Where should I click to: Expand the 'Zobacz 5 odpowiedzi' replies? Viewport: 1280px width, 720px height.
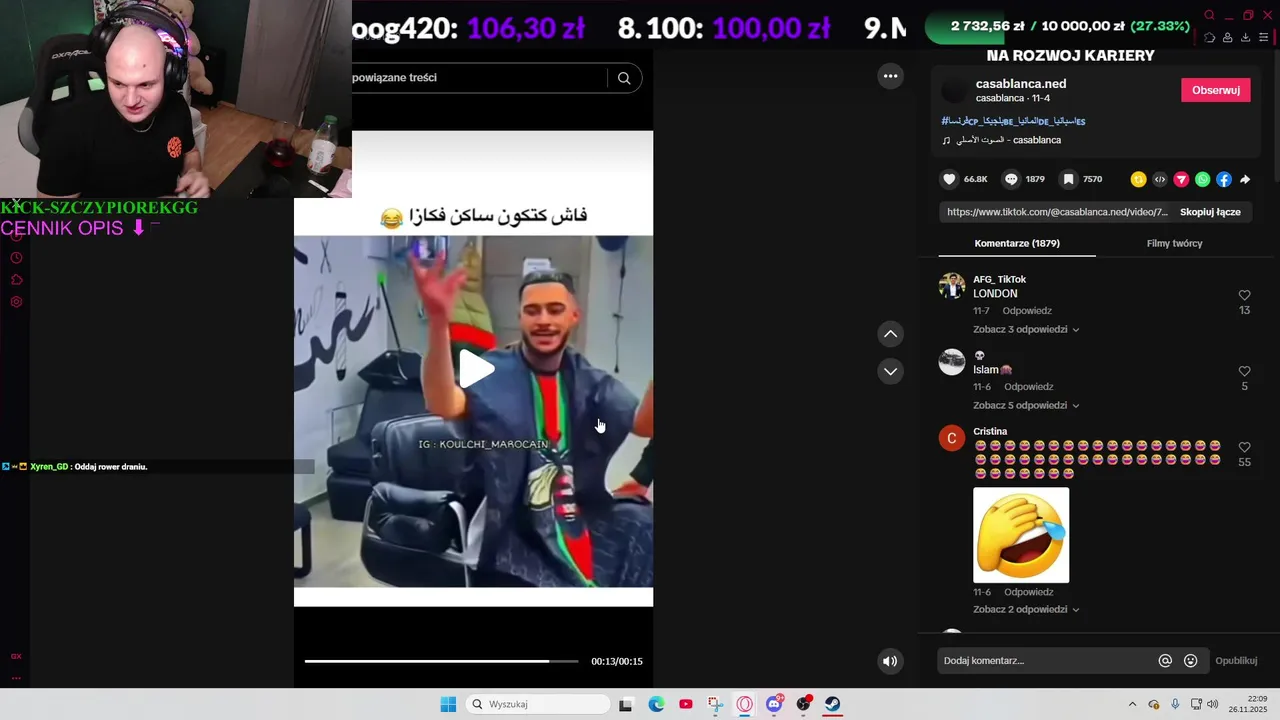click(x=1026, y=405)
